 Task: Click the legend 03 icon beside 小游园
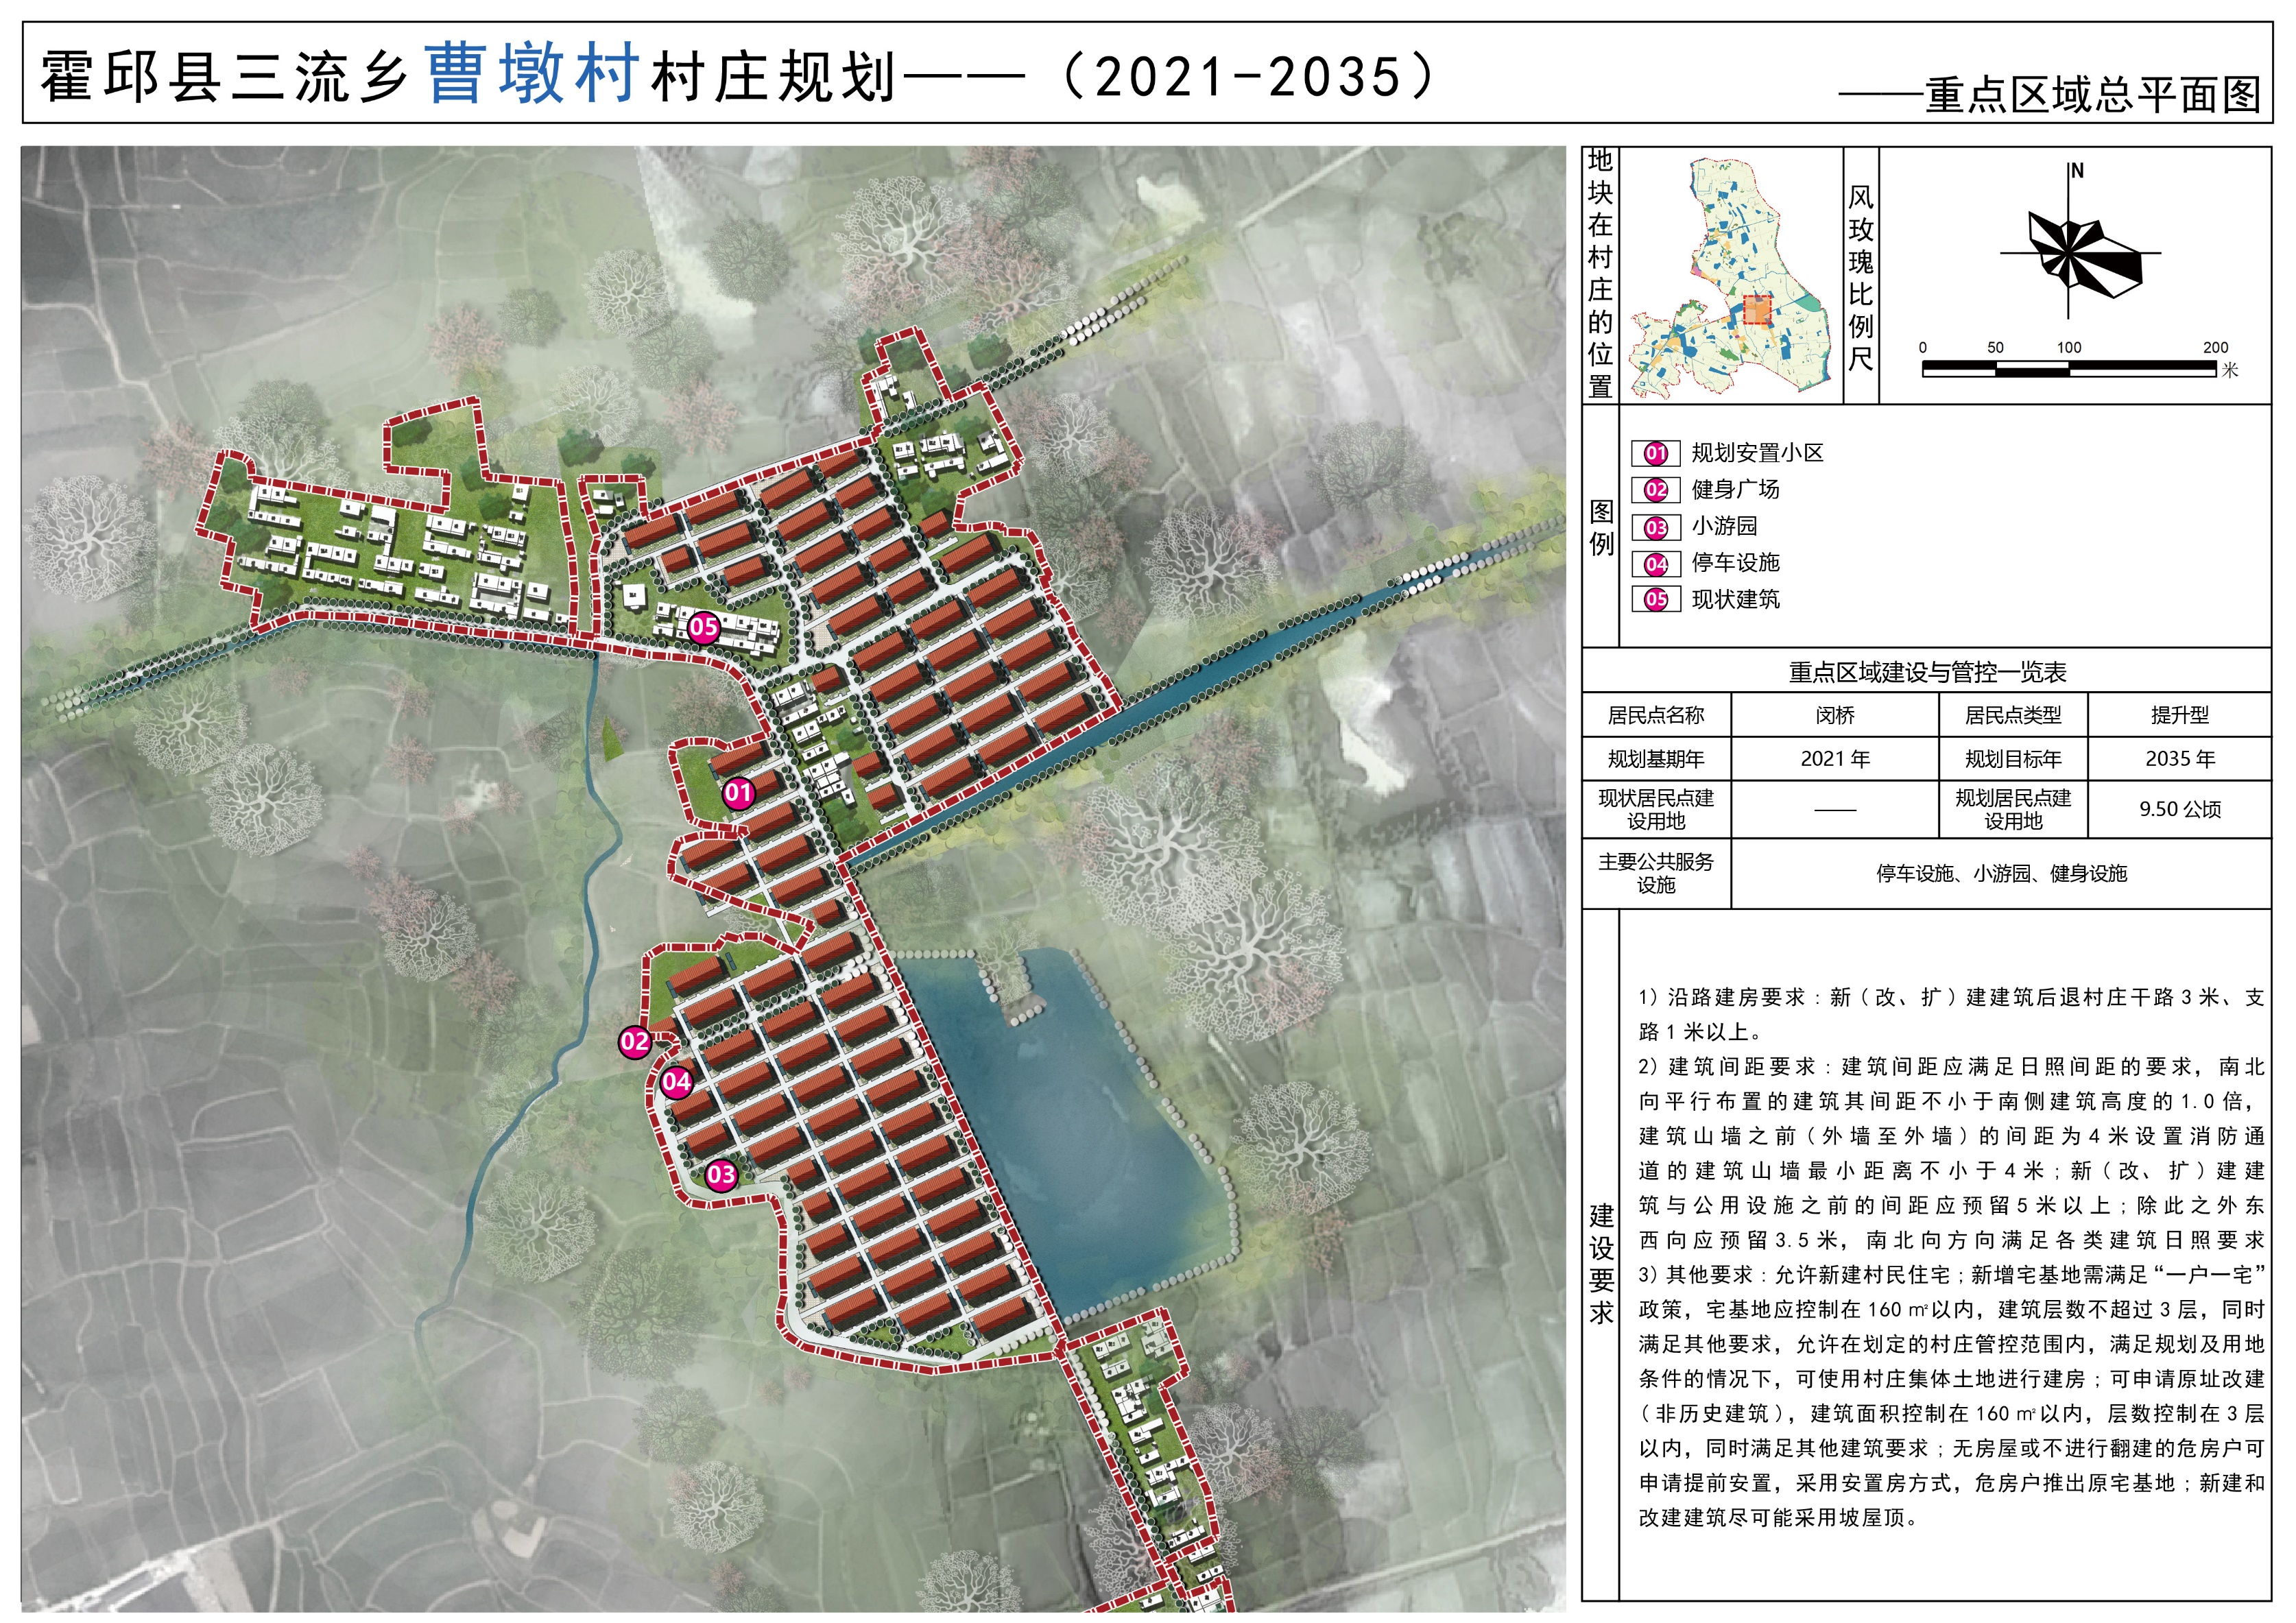[x=1655, y=527]
